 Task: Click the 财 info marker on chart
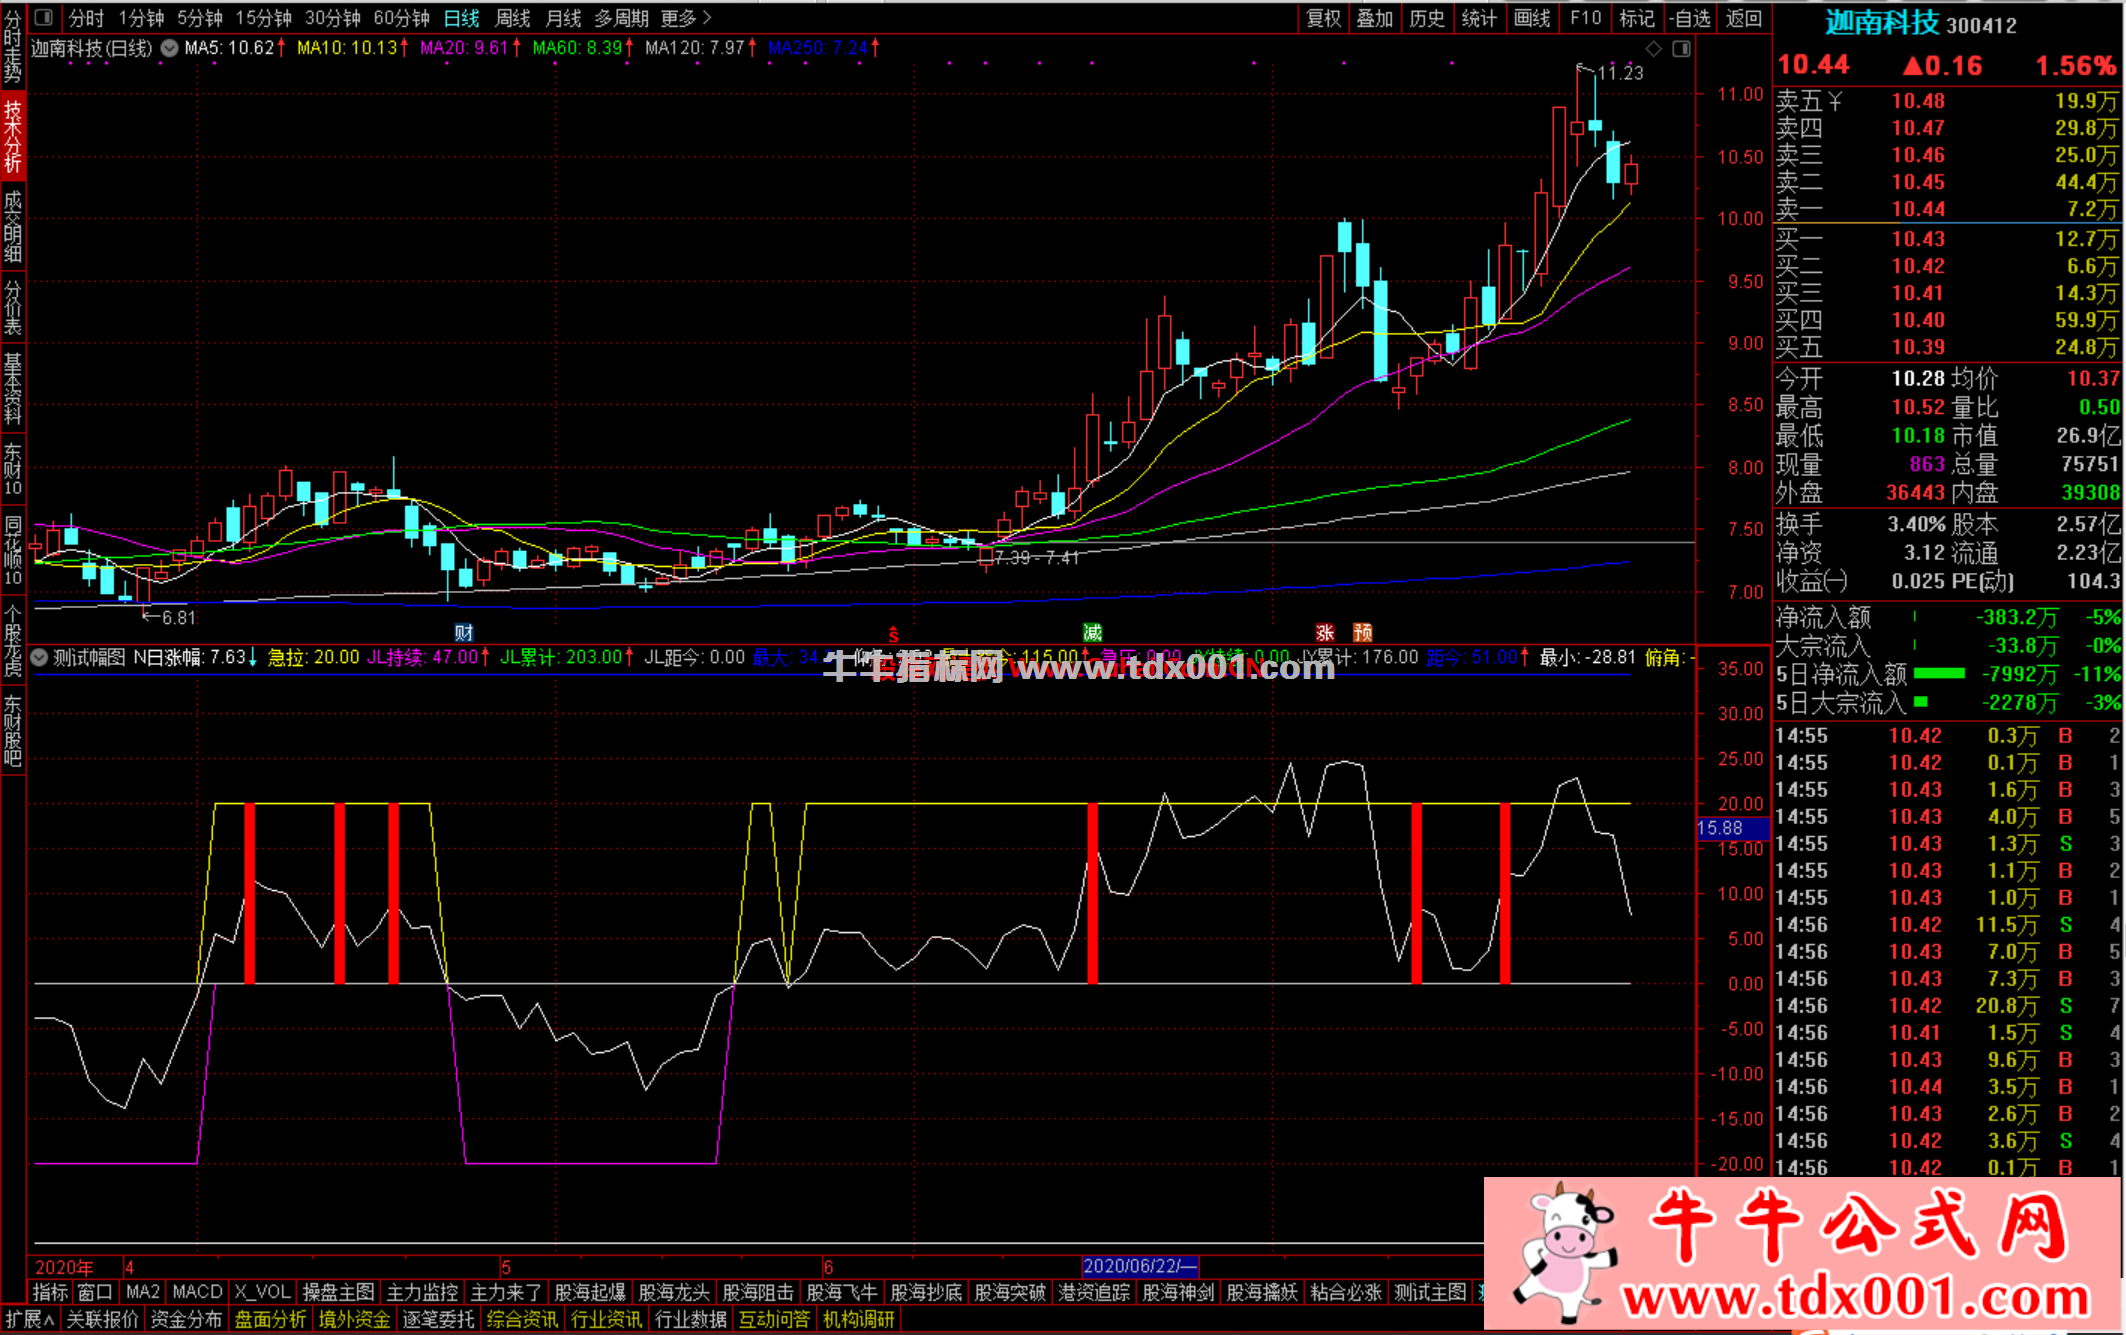(x=463, y=632)
